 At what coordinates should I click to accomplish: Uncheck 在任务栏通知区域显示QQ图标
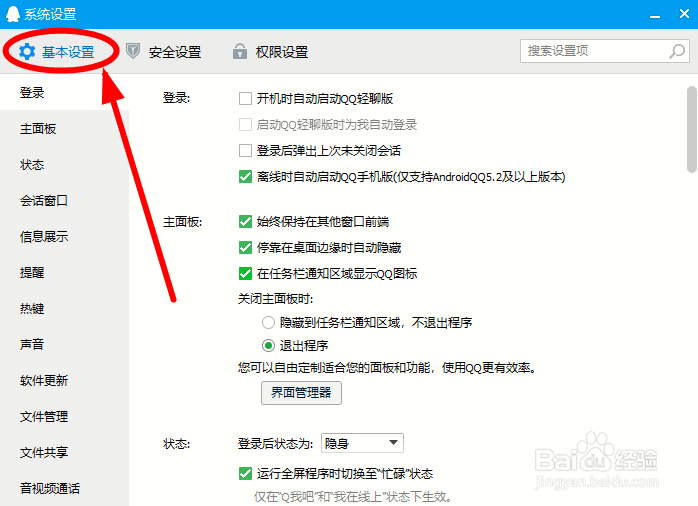(245, 273)
